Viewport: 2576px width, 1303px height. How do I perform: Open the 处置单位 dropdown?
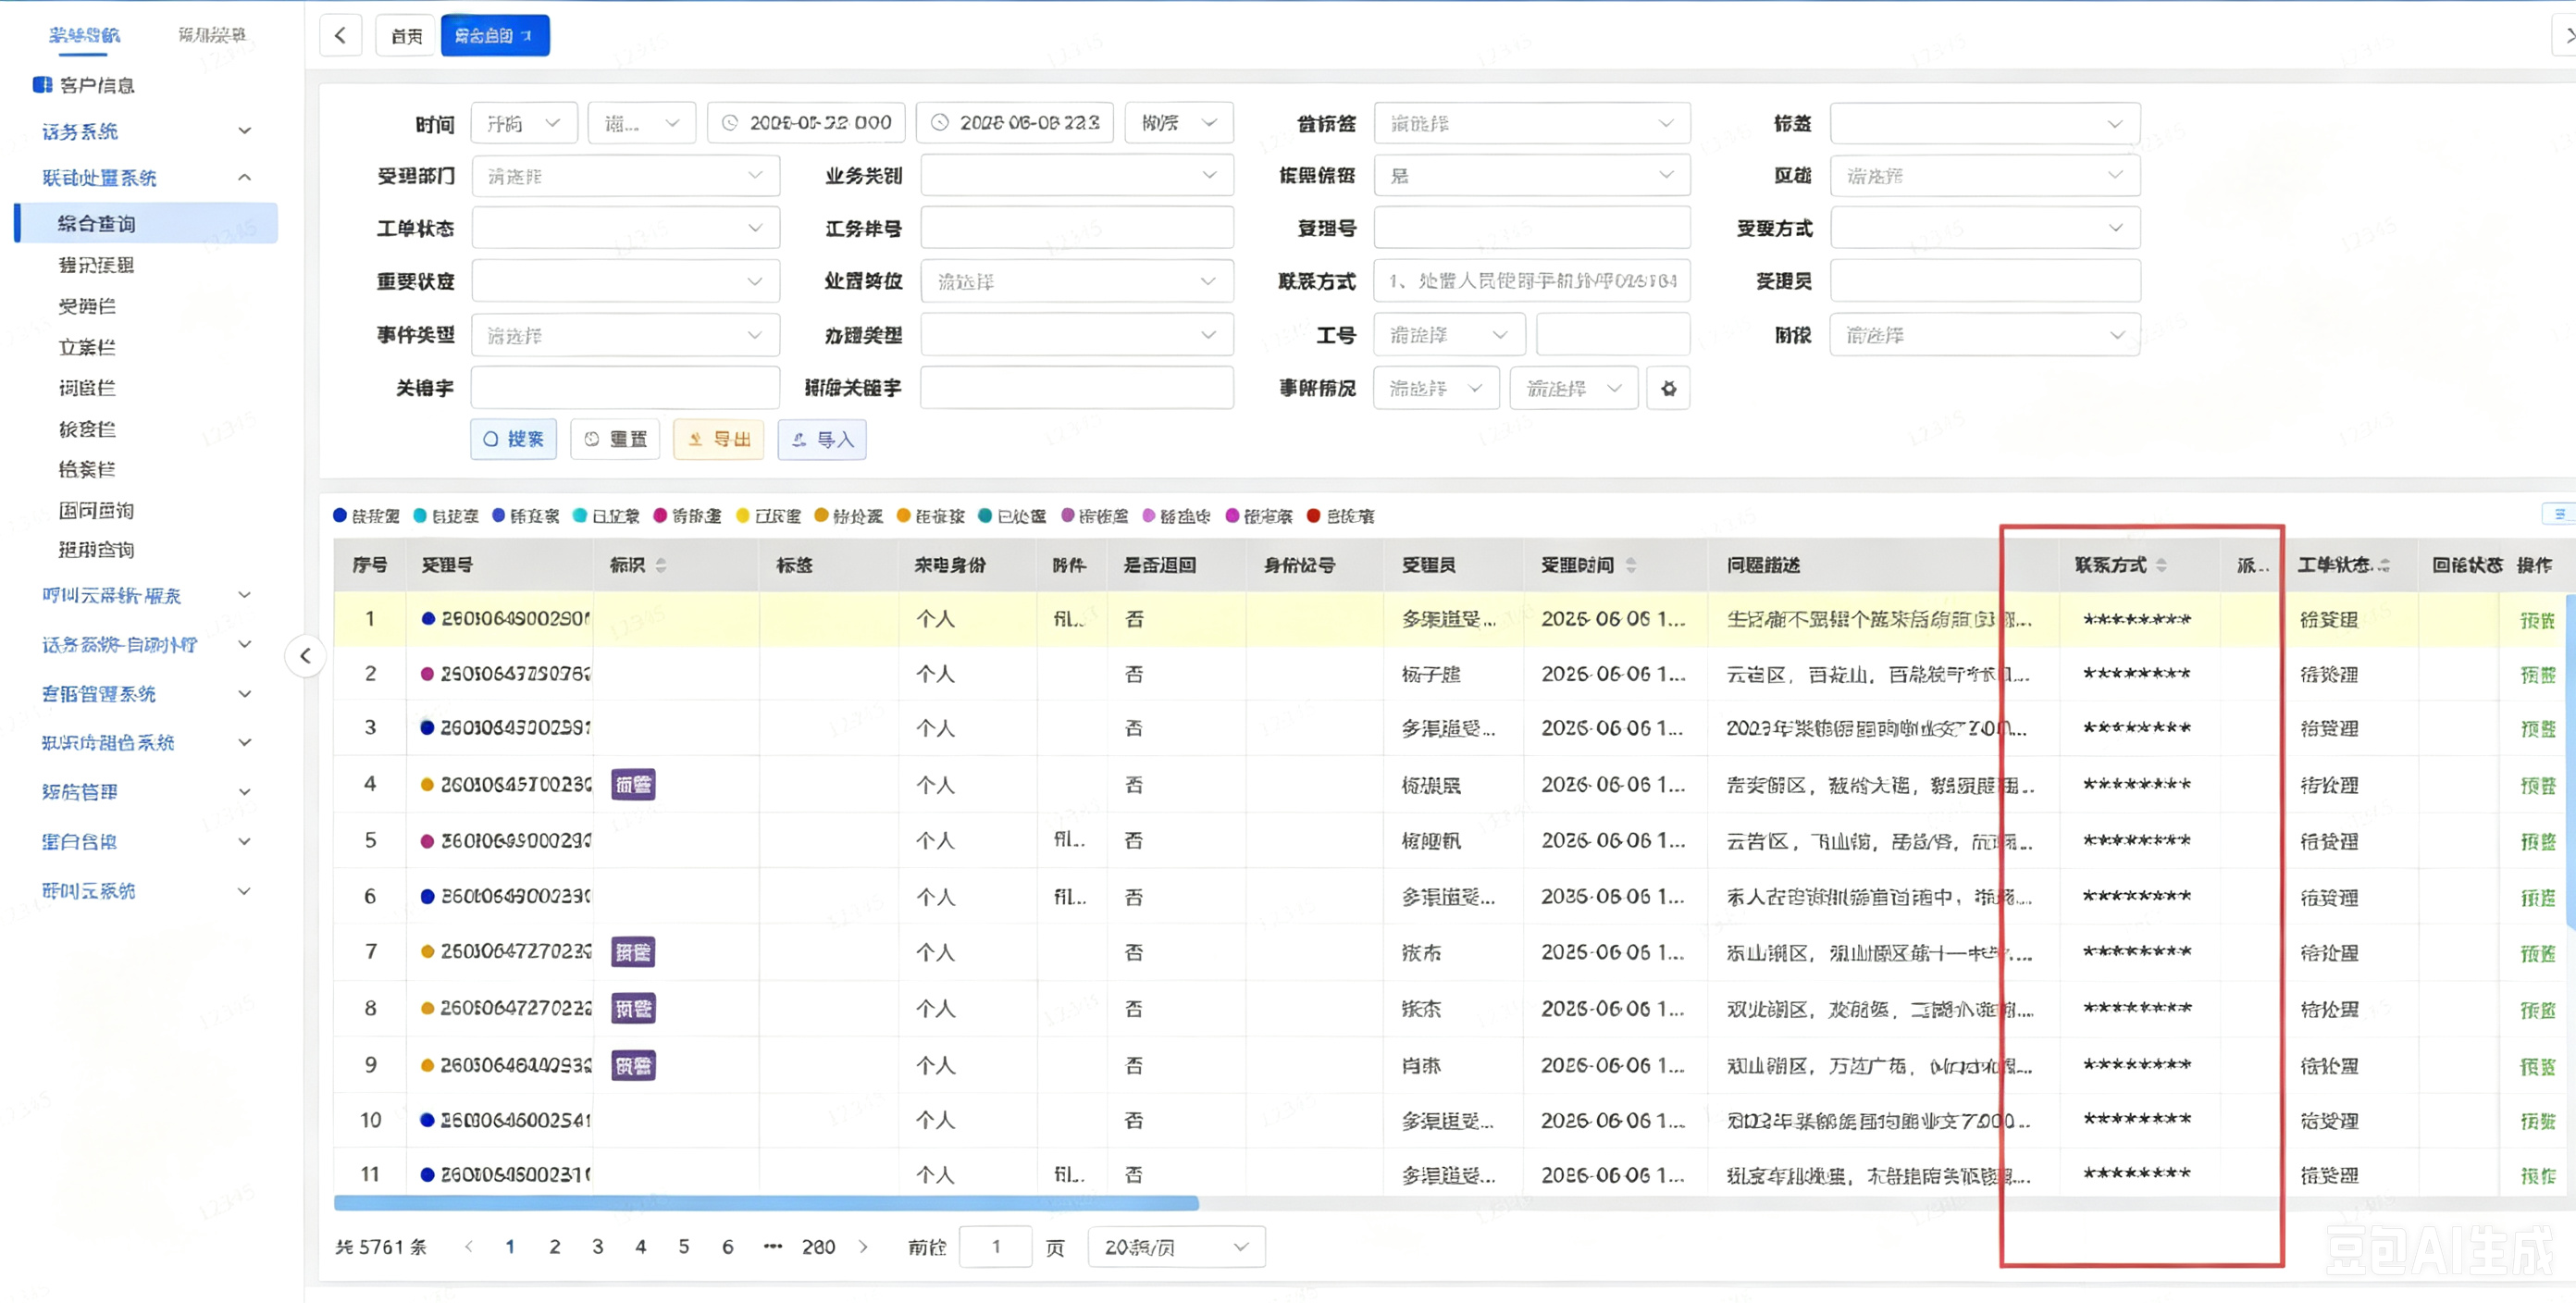[x=1076, y=282]
